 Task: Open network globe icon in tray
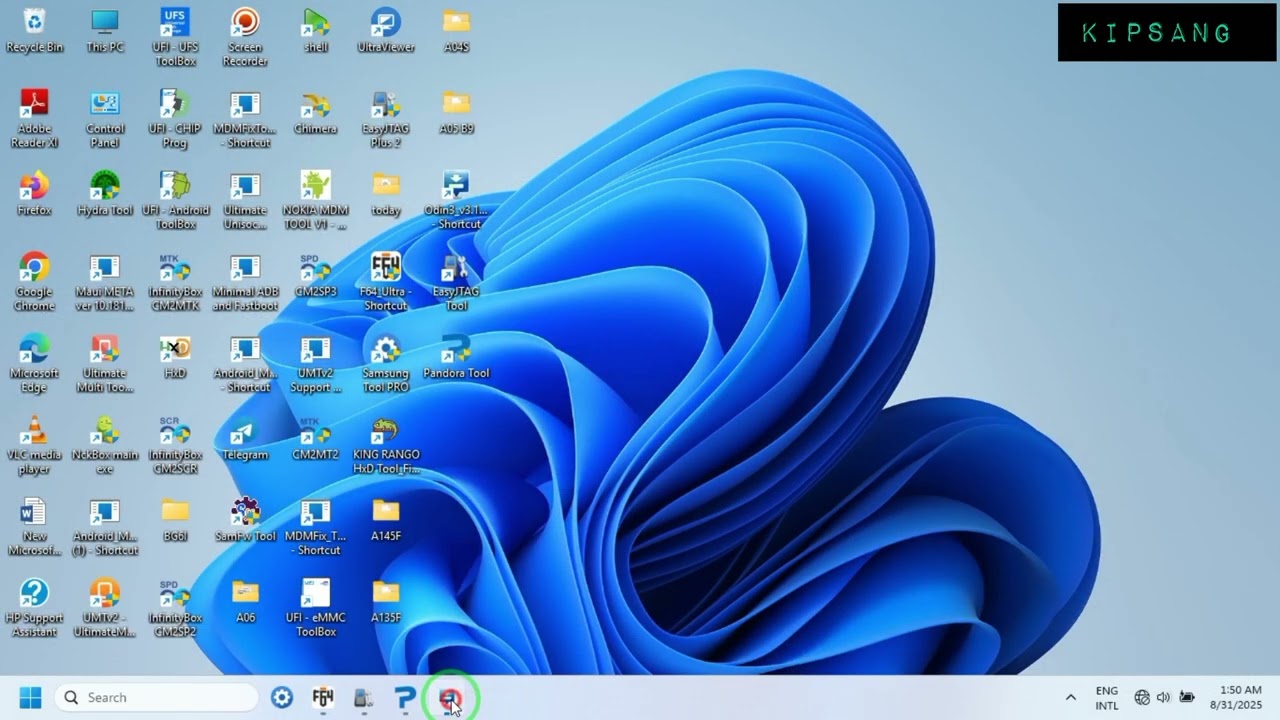1142,698
